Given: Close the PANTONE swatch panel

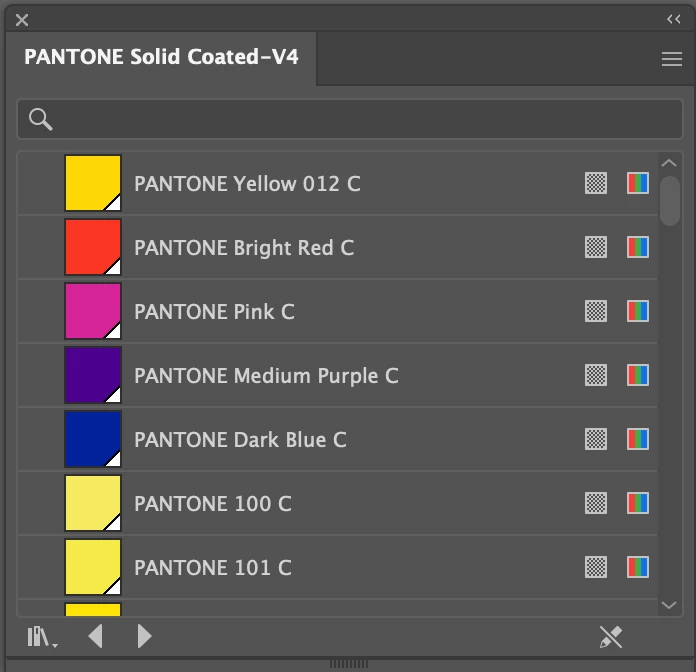Looking at the screenshot, I should point(22,19).
